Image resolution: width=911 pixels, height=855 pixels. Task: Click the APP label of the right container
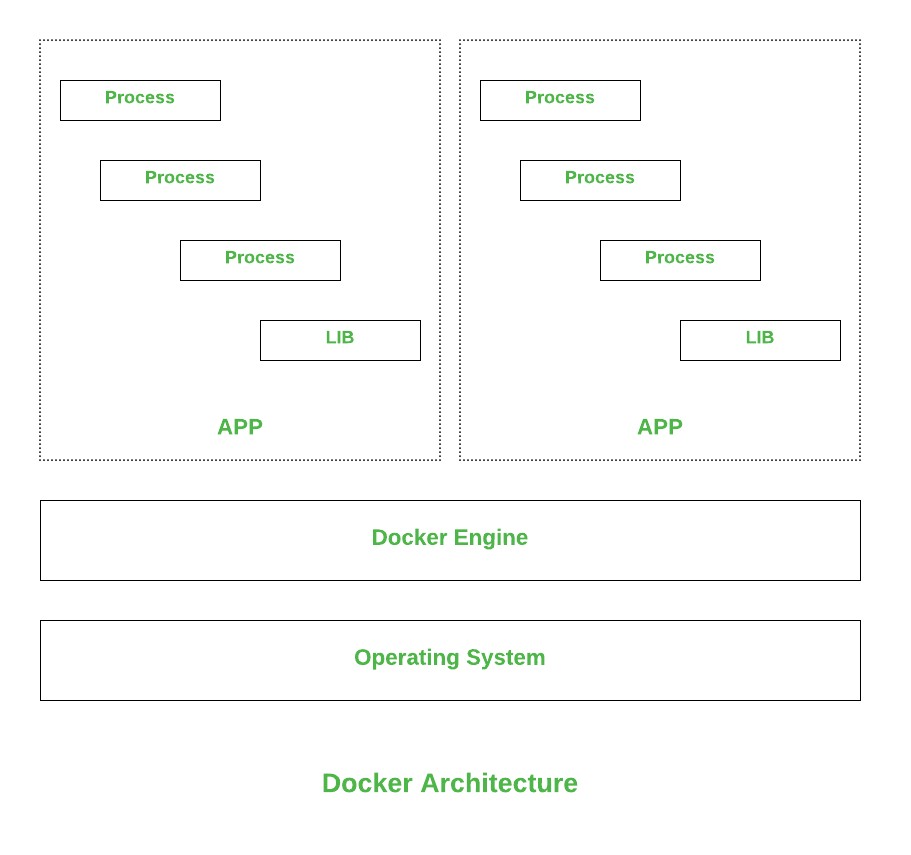coord(660,427)
